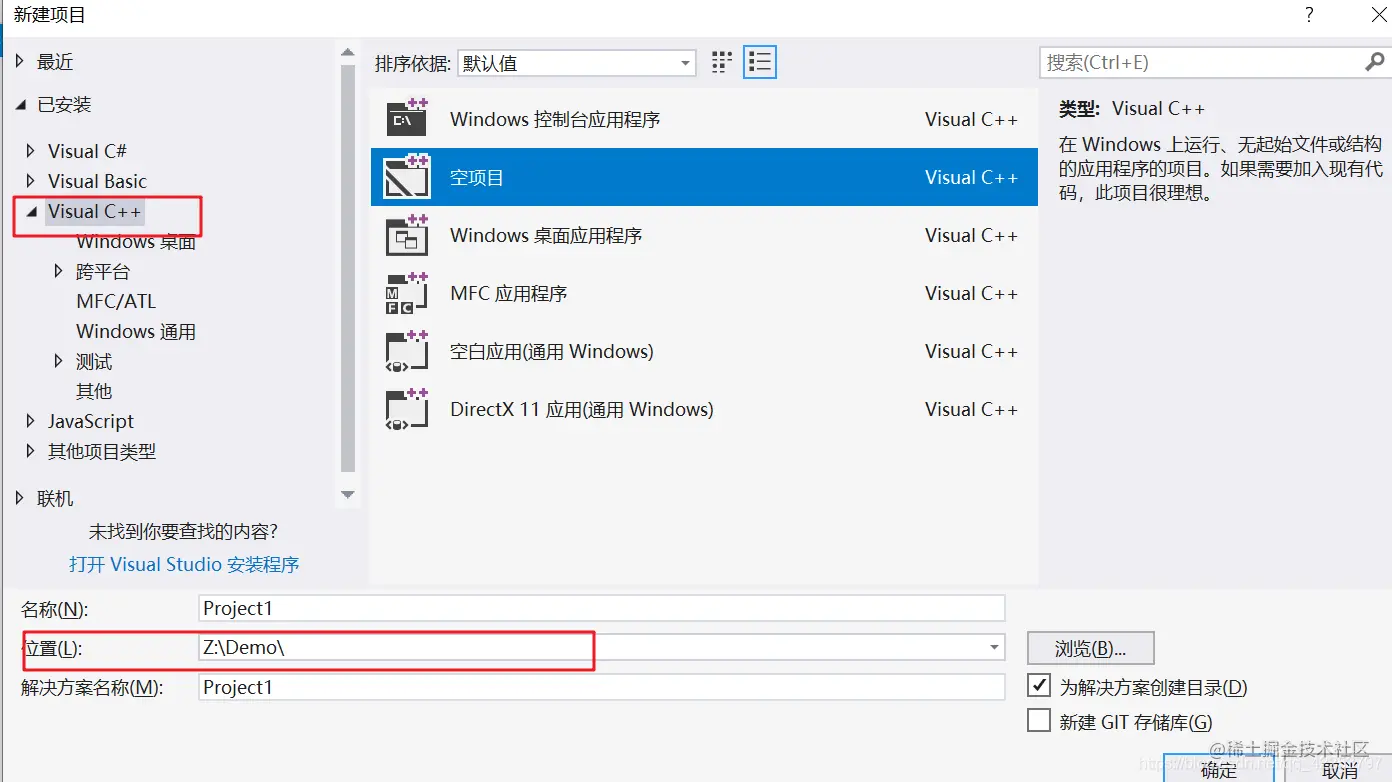The width and height of the screenshot is (1392, 782).
Task: Select the Windows console application template icon
Action: tap(407, 118)
